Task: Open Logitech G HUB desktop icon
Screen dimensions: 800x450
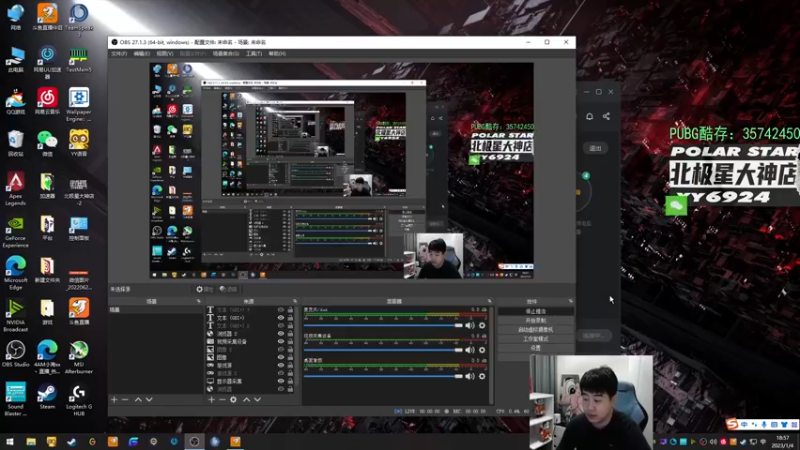Action: [x=79, y=400]
